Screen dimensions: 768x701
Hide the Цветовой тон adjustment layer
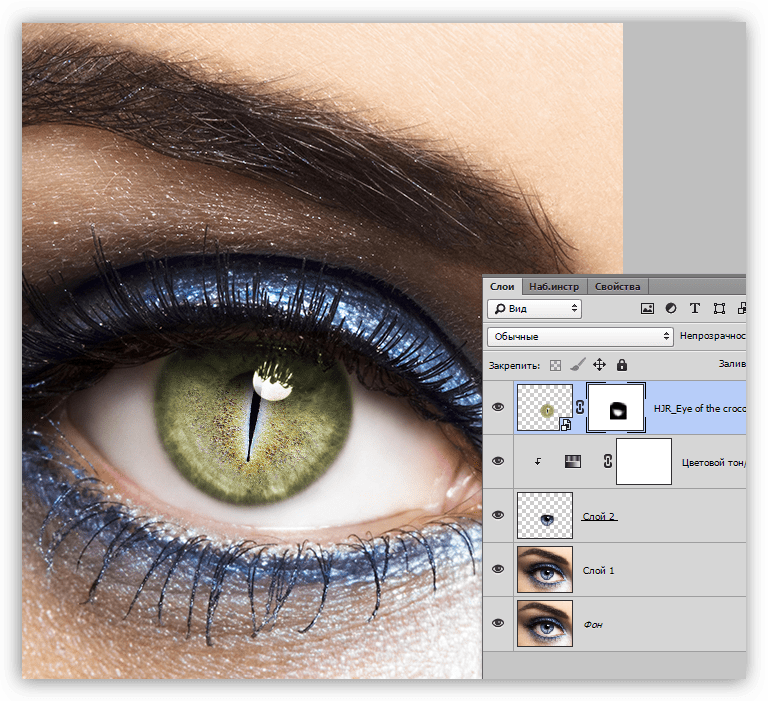pyautogui.click(x=498, y=461)
